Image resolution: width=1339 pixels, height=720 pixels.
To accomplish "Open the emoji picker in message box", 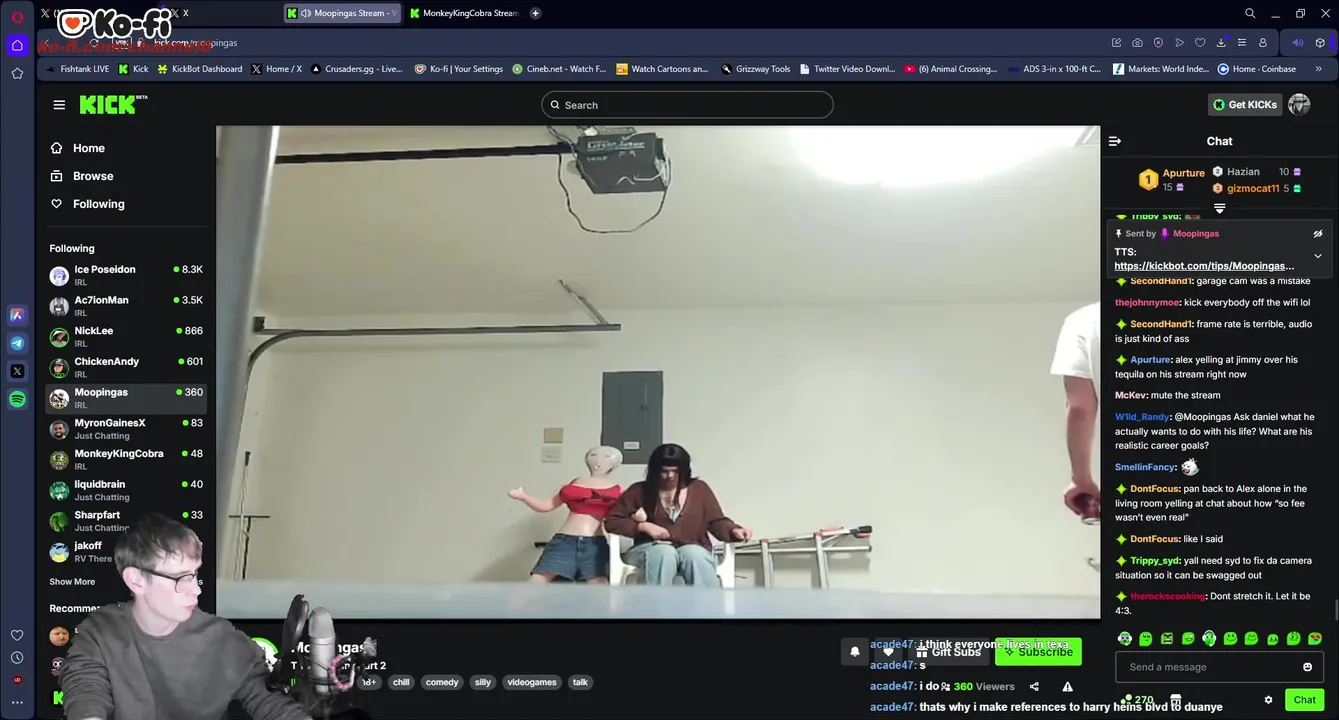I will coord(1307,667).
